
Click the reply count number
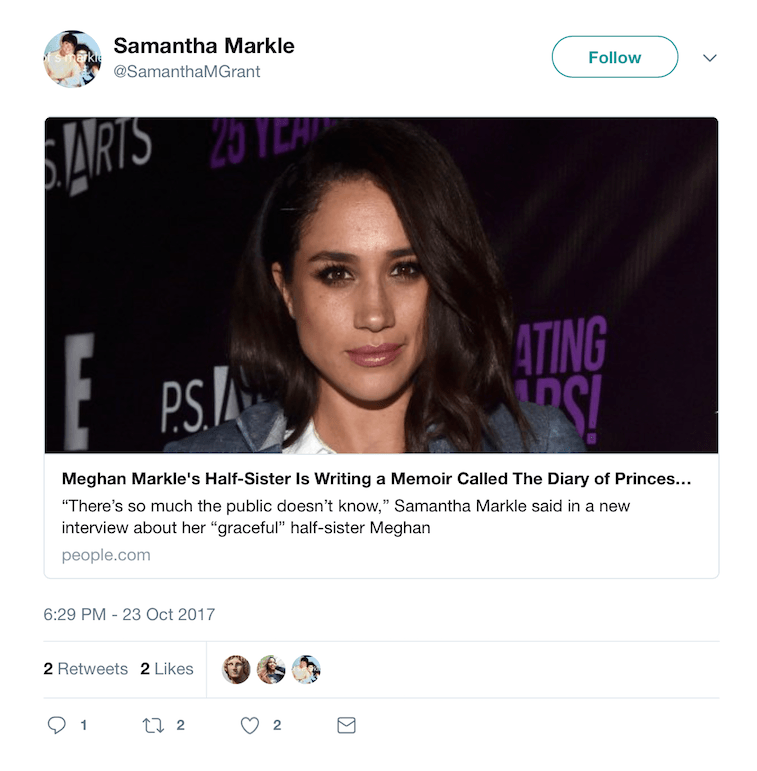[83, 726]
